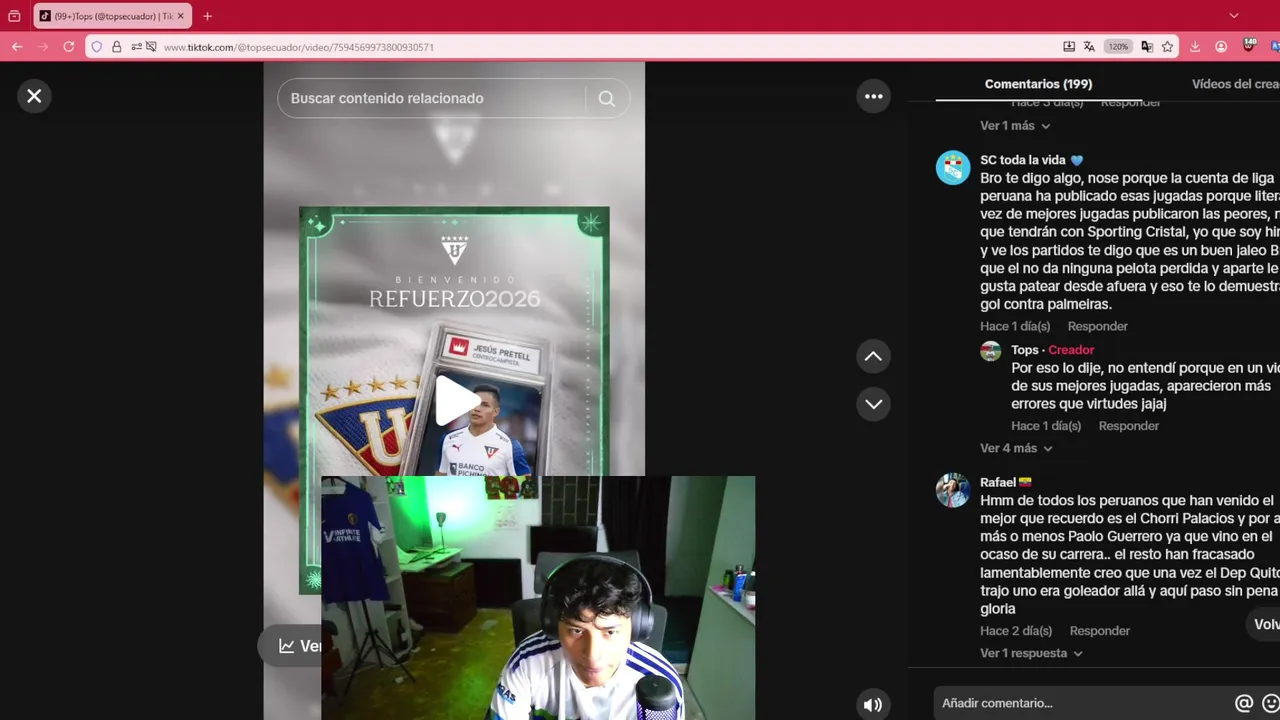Click the TikTok URL in address bar
This screenshot has height=720, width=1280.
[298, 47]
